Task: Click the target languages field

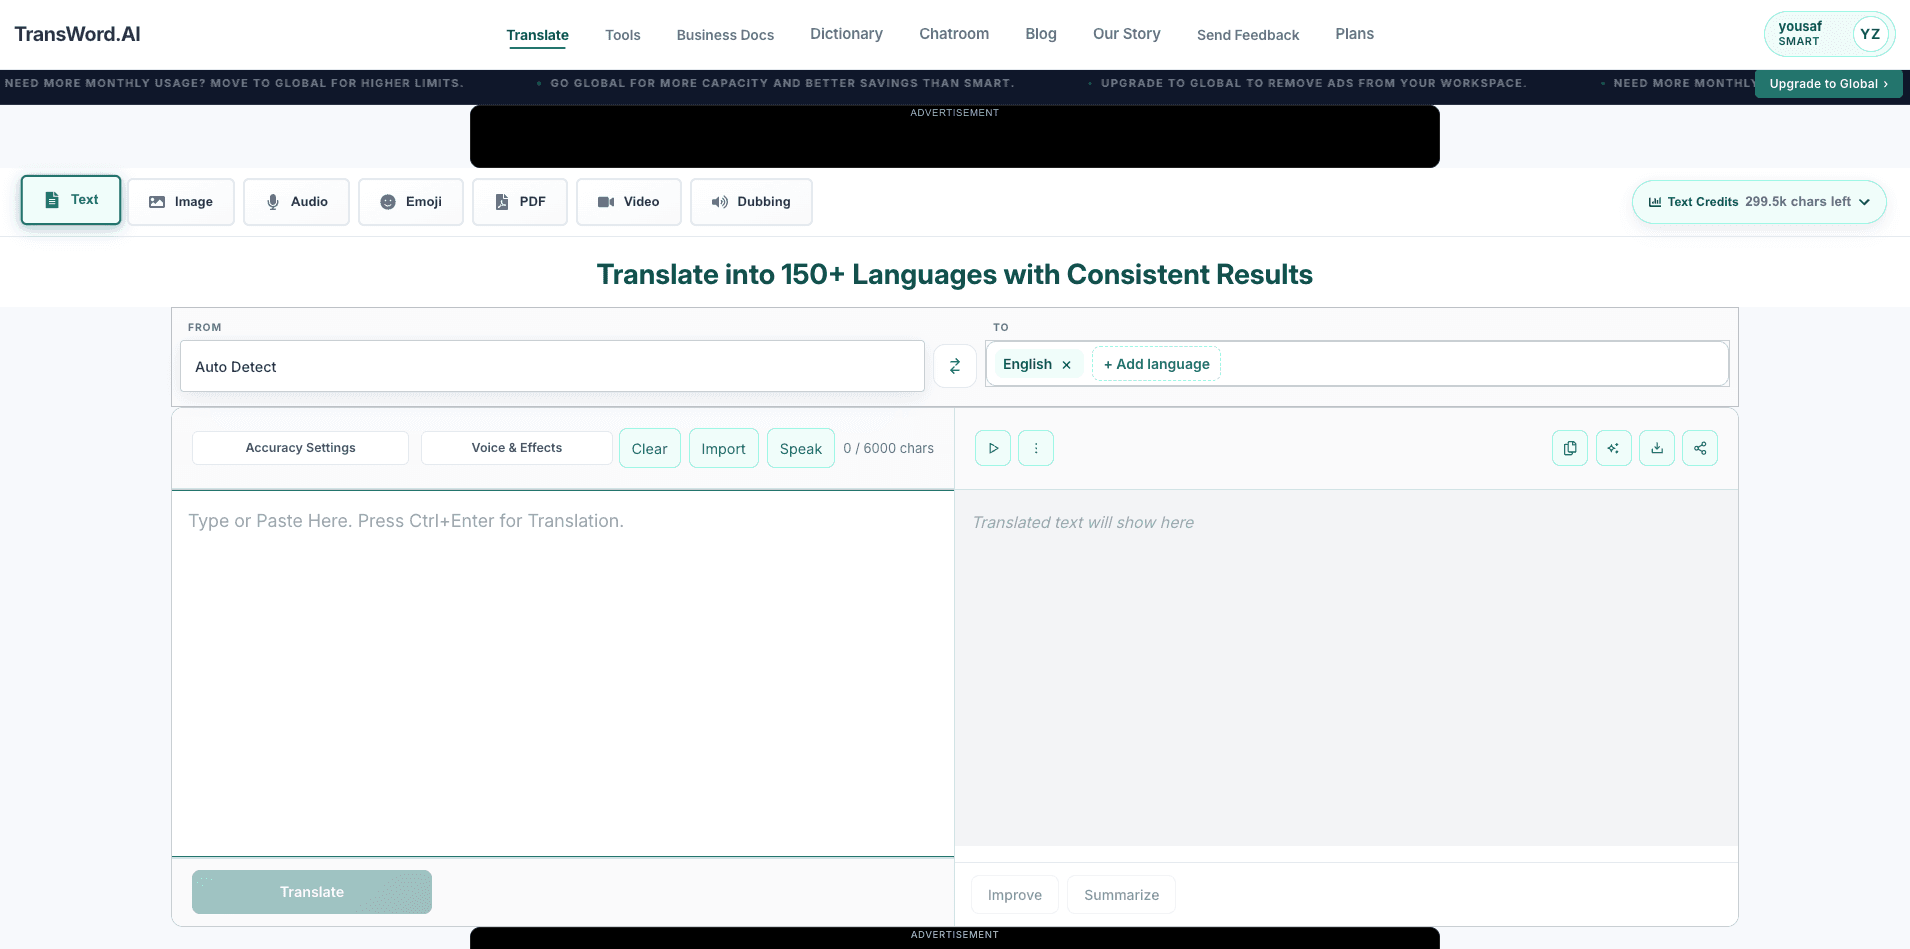Action: click(1357, 364)
